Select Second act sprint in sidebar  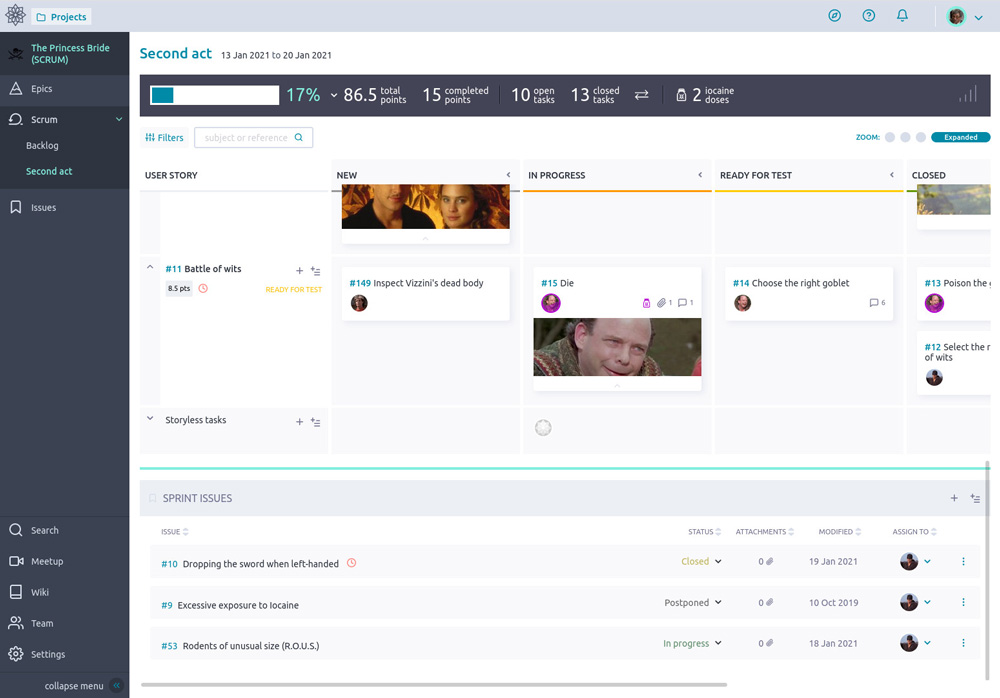coord(48,171)
